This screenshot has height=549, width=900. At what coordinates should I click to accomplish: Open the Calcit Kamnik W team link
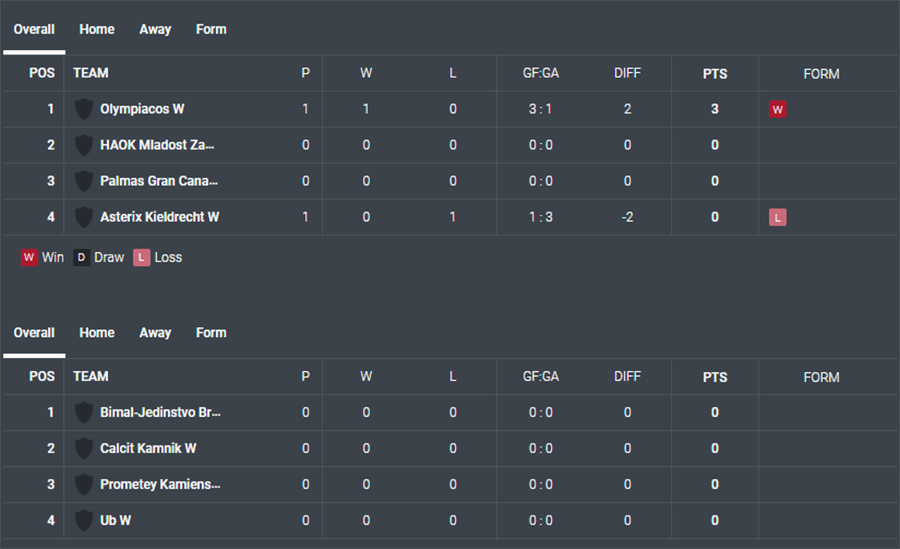[x=148, y=449]
